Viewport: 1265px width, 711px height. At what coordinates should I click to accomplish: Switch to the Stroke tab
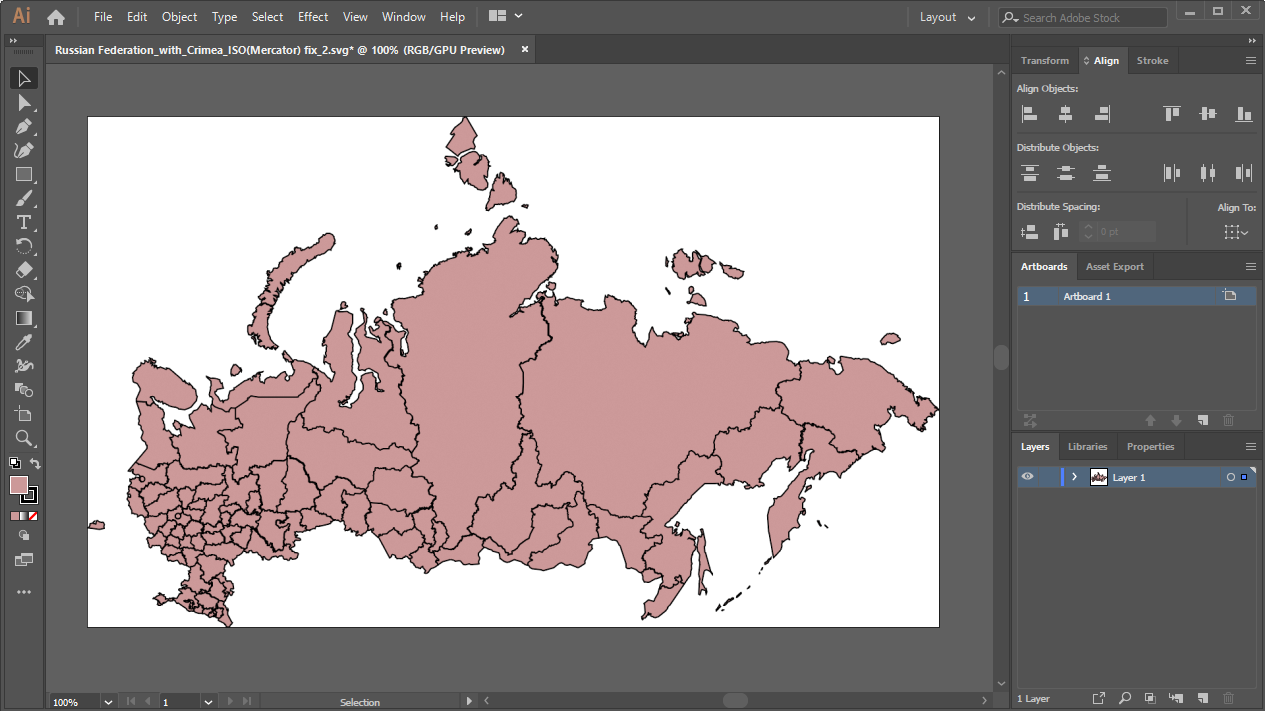tap(1152, 61)
